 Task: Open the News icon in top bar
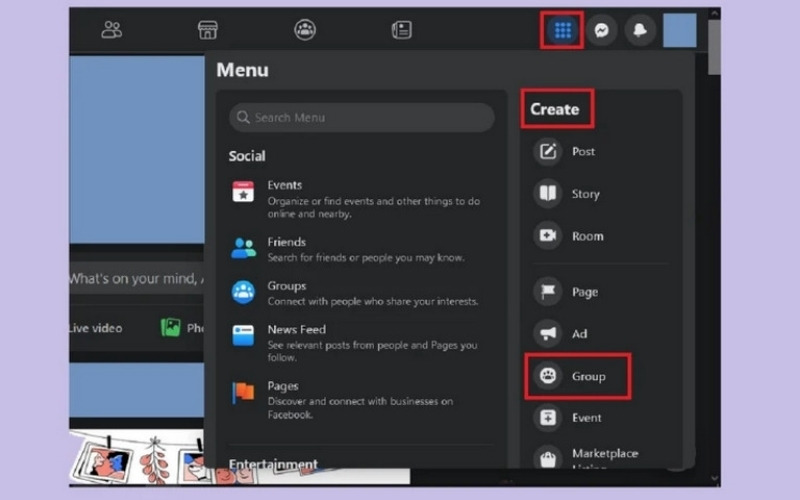click(x=402, y=30)
